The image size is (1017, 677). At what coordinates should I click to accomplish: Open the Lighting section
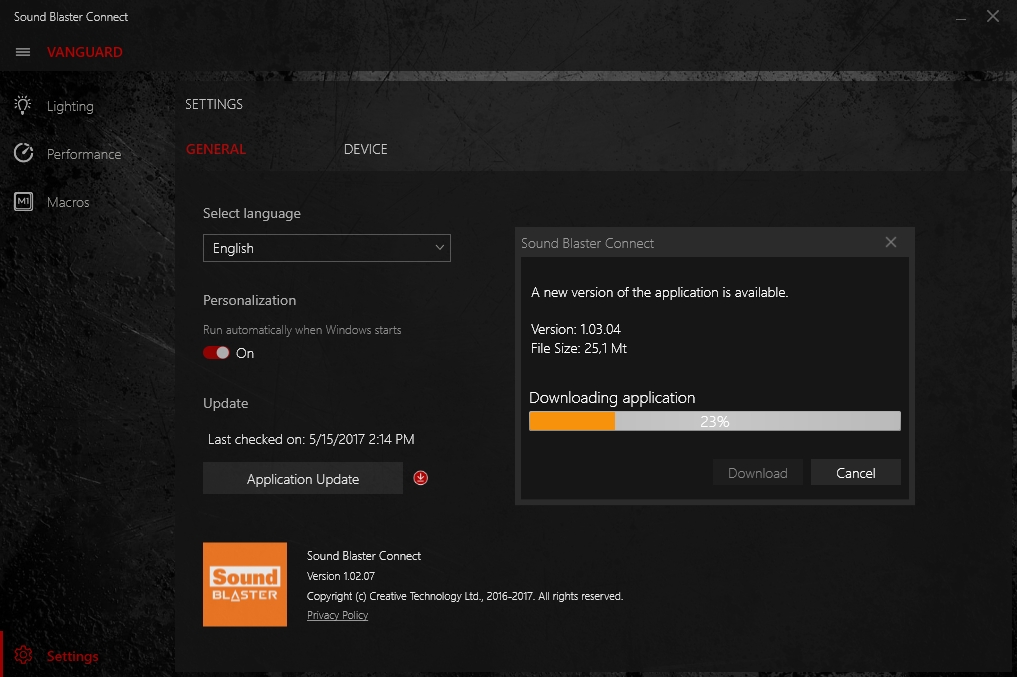70,106
